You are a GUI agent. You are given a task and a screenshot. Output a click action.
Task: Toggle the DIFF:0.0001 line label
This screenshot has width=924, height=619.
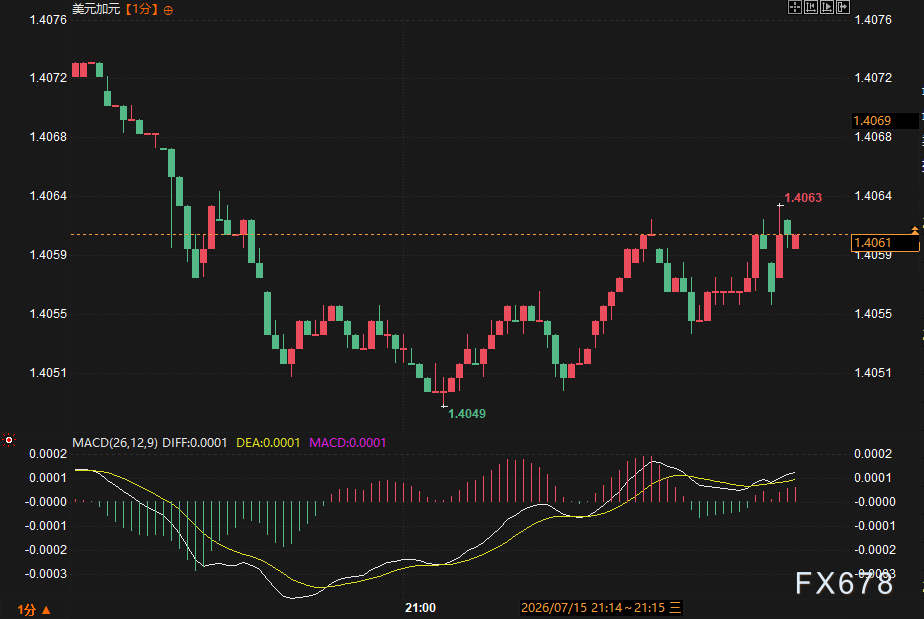194,443
